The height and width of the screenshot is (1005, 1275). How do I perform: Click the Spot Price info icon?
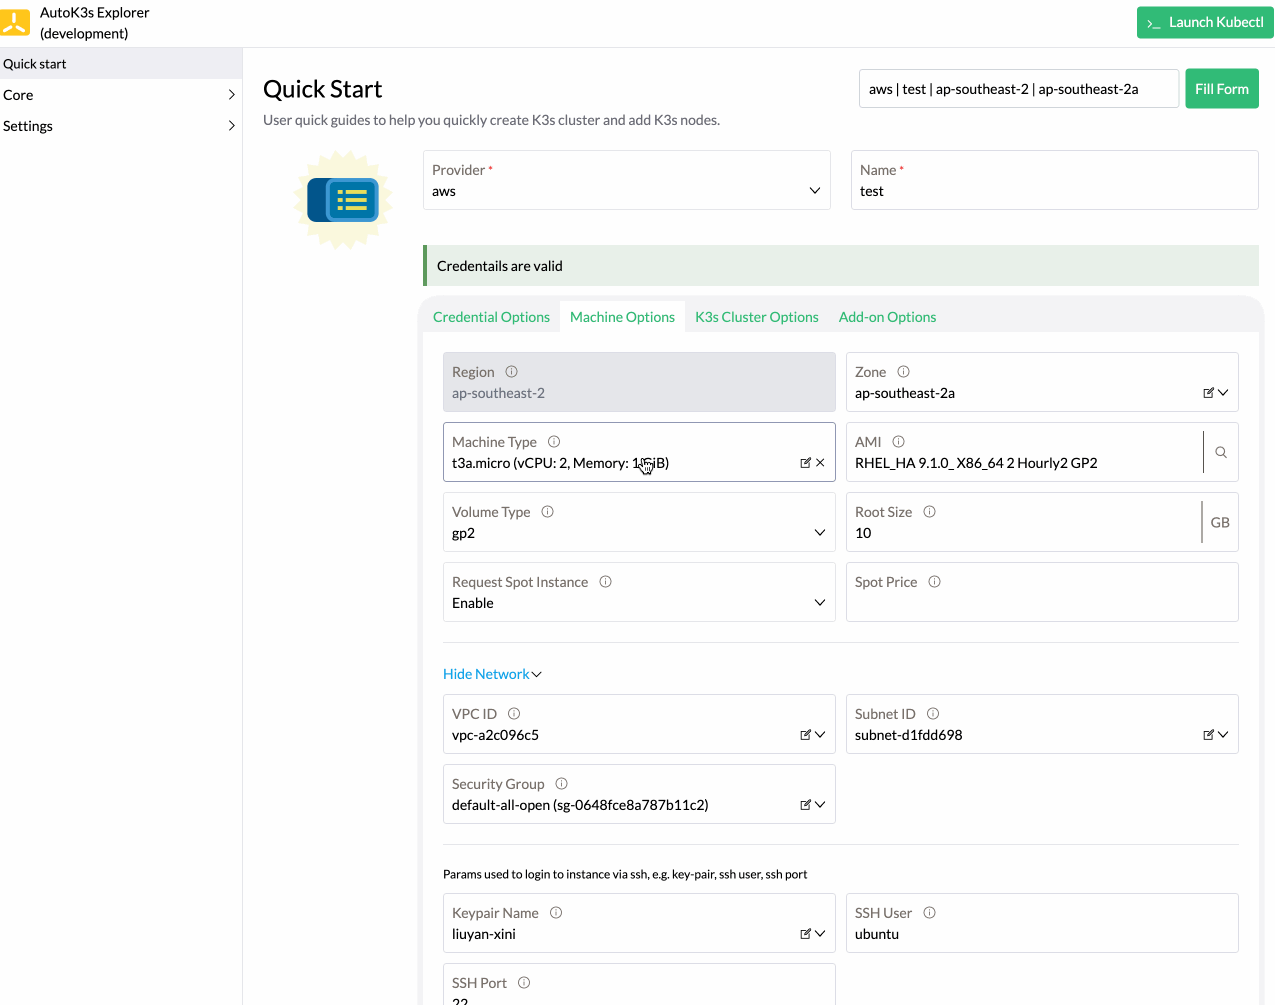pyautogui.click(x=933, y=581)
